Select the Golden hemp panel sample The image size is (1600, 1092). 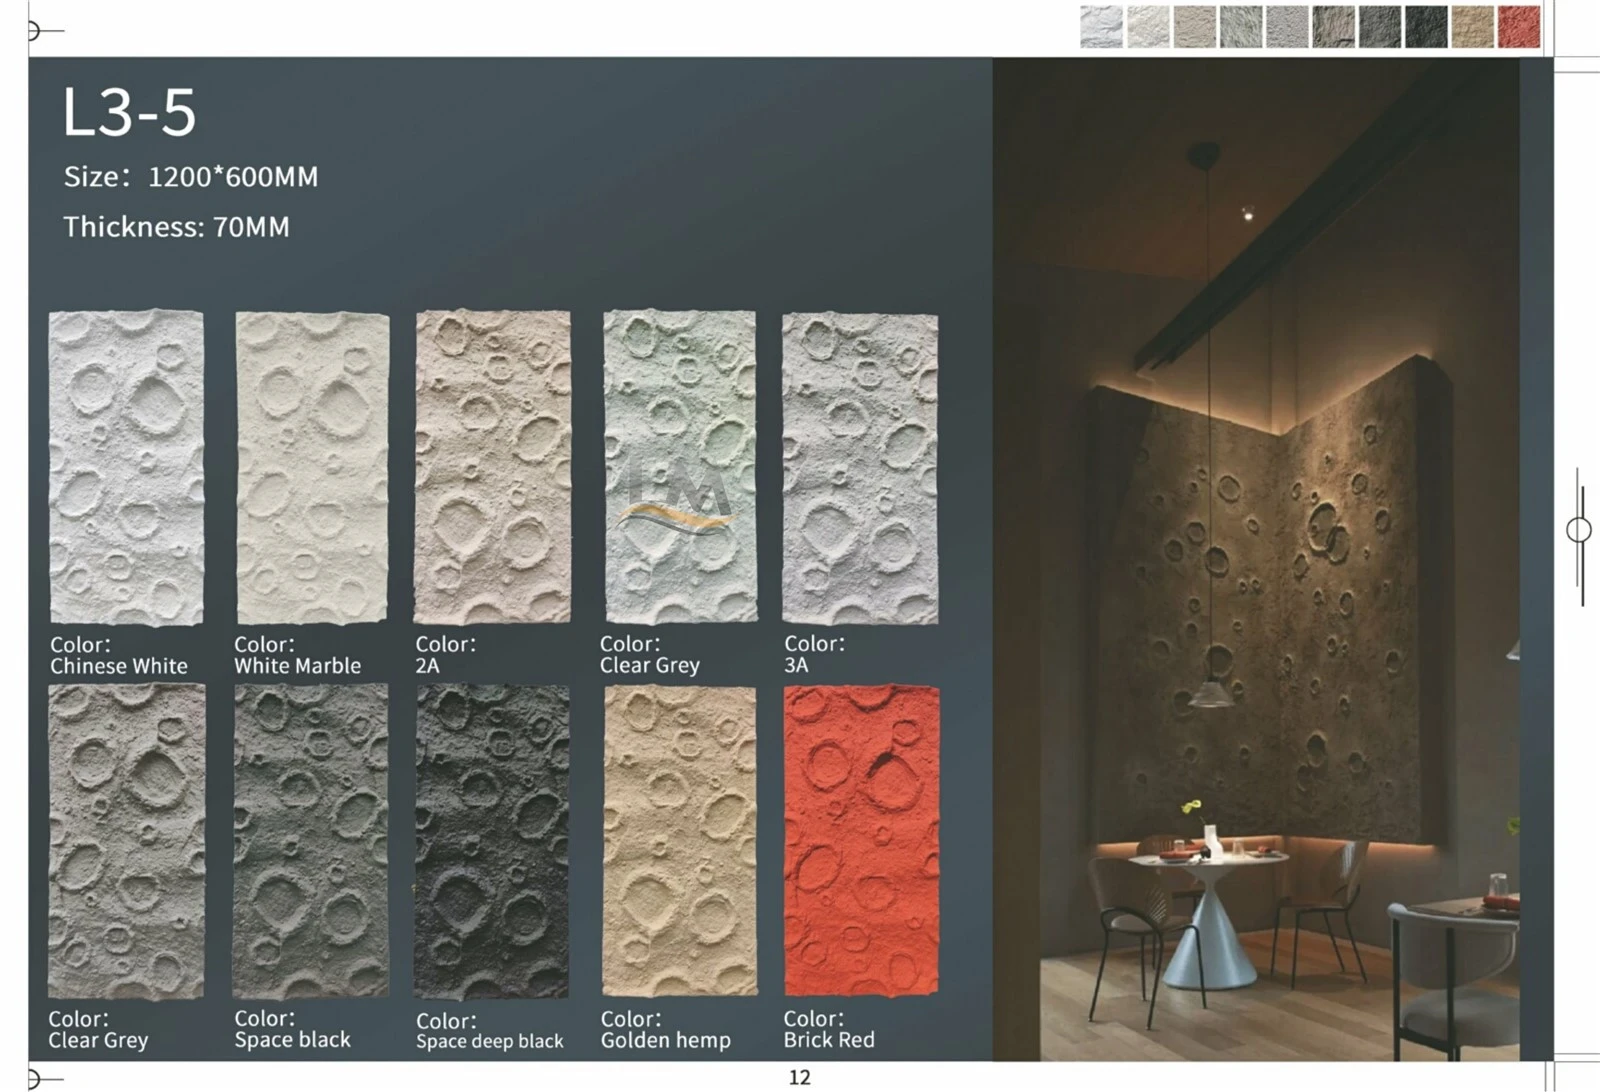point(680,841)
